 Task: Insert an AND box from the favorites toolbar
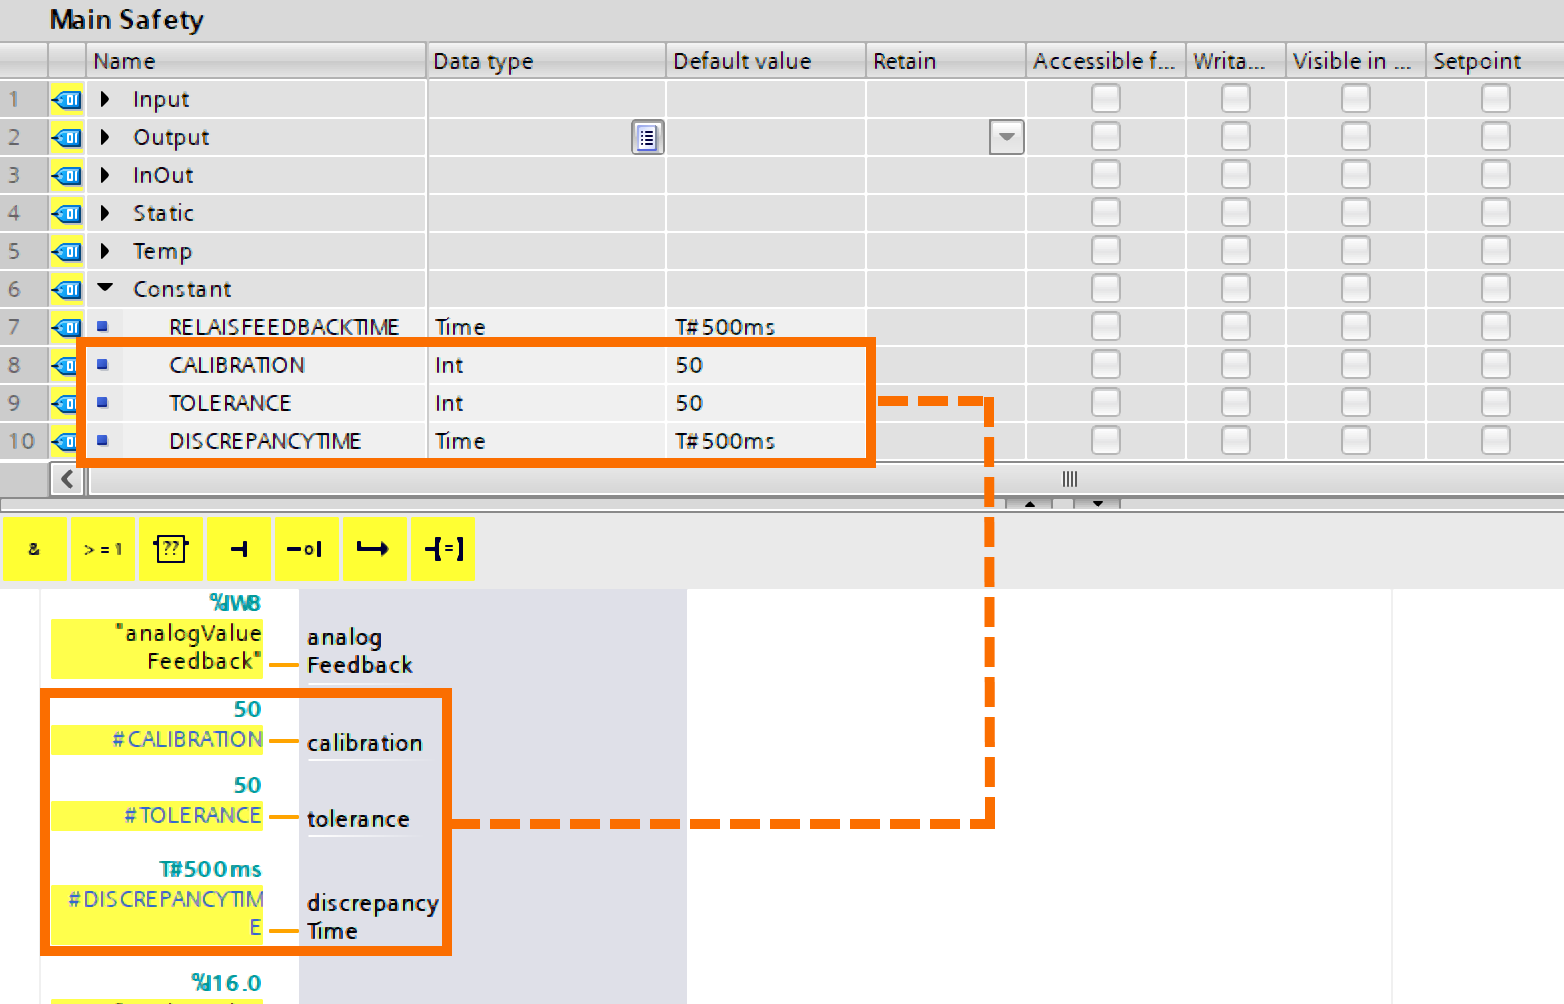(x=35, y=549)
